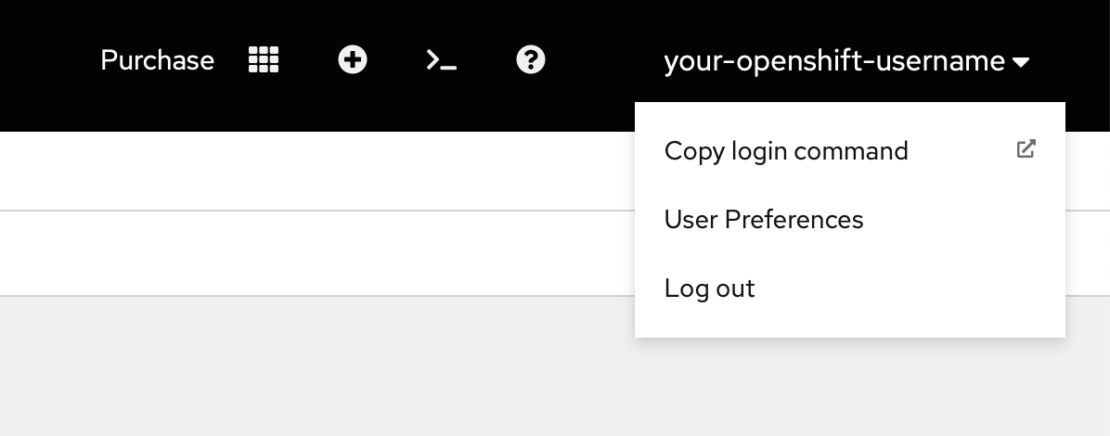Launch the web terminal command line icon
The image size is (1110, 436).
tap(441, 61)
